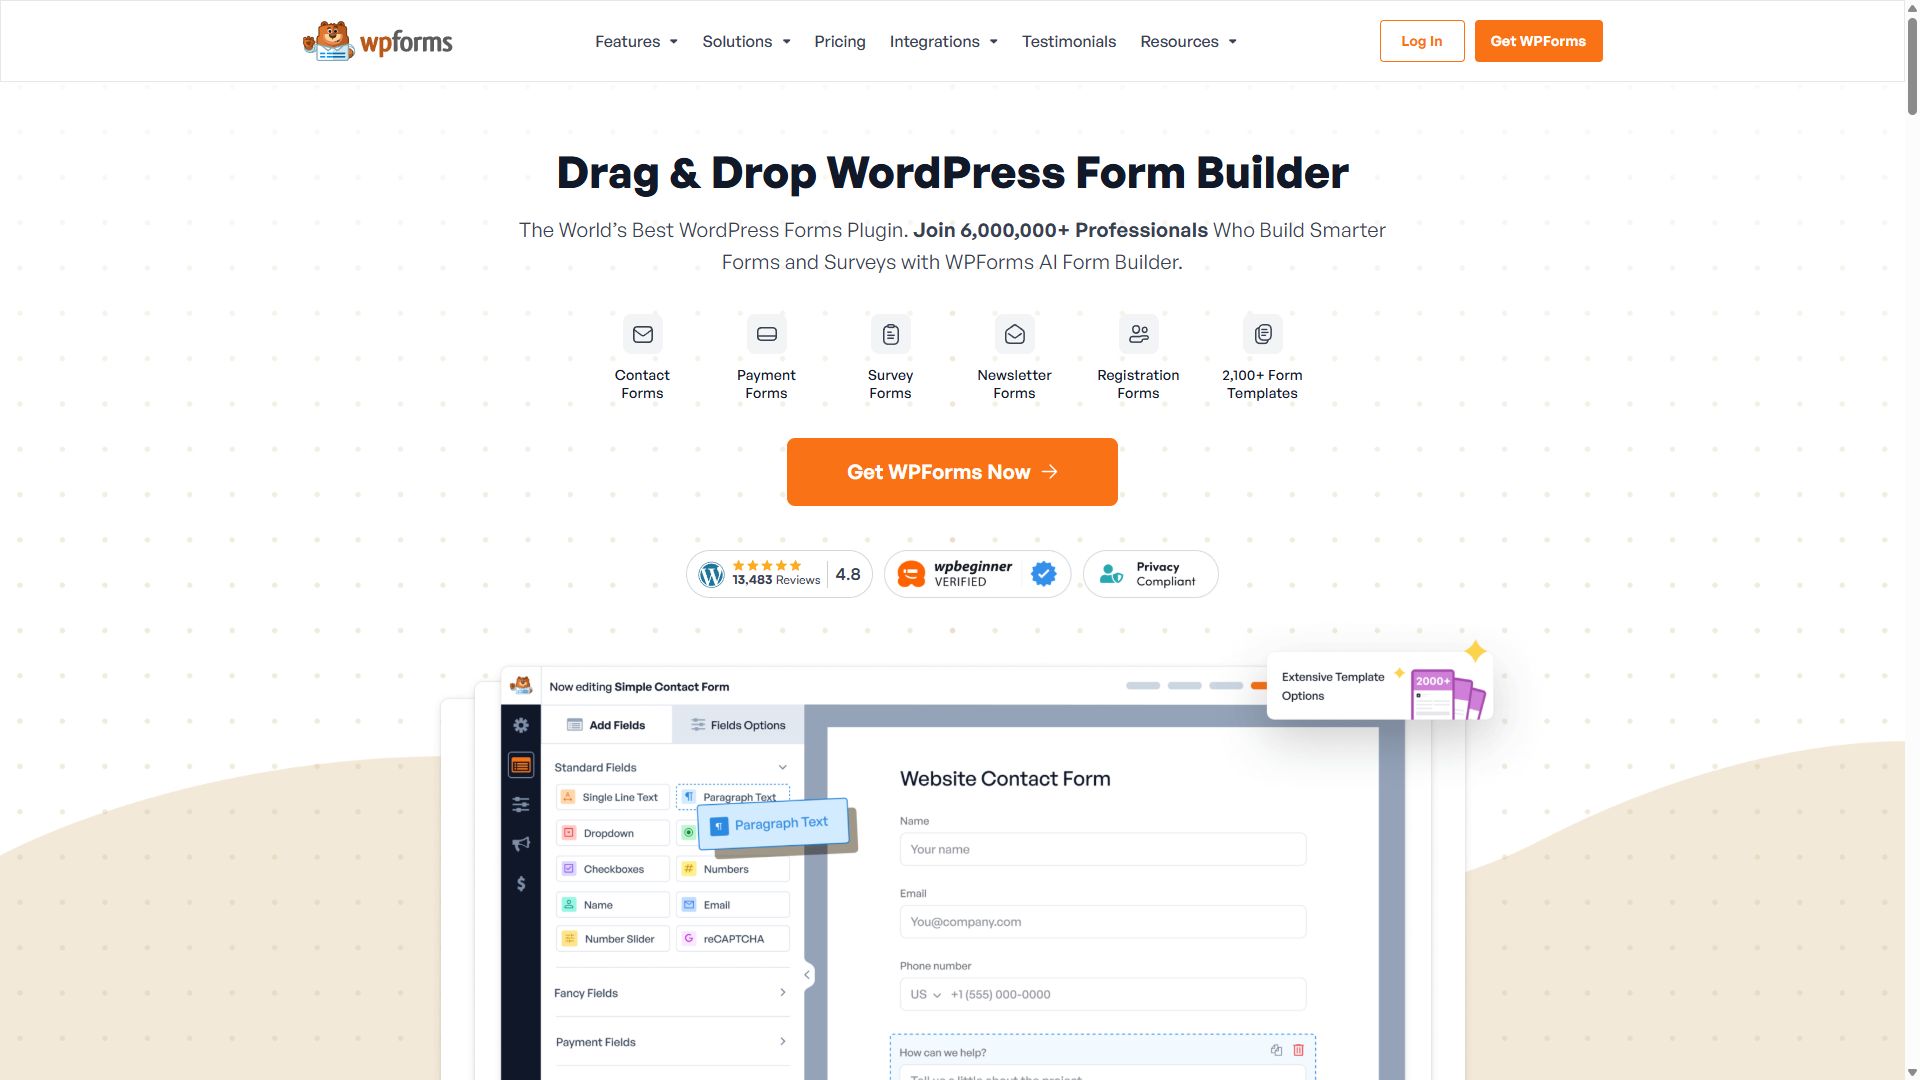
Task: Open the Solutions dropdown menu
Action: (x=746, y=41)
